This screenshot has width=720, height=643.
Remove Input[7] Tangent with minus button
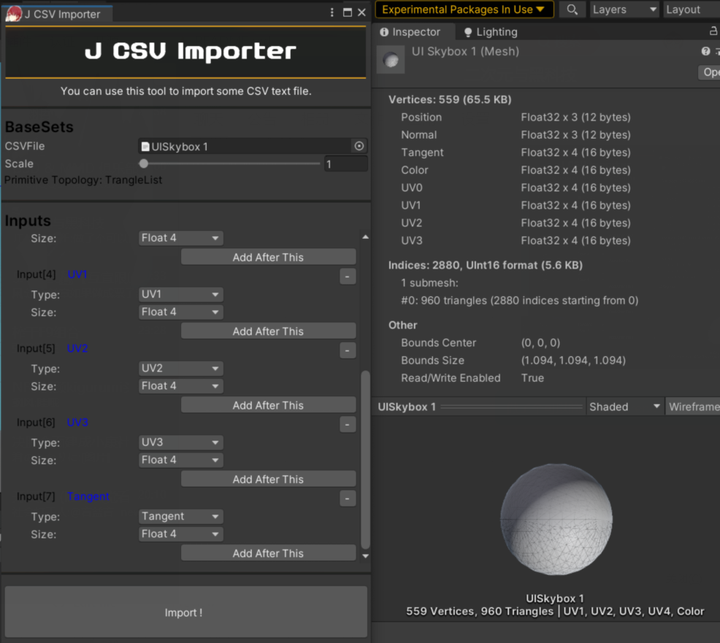[348, 498]
